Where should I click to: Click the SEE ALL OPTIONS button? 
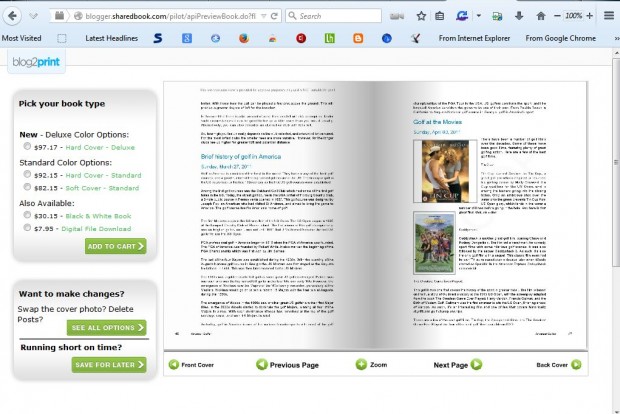pyautogui.click(x=106, y=327)
